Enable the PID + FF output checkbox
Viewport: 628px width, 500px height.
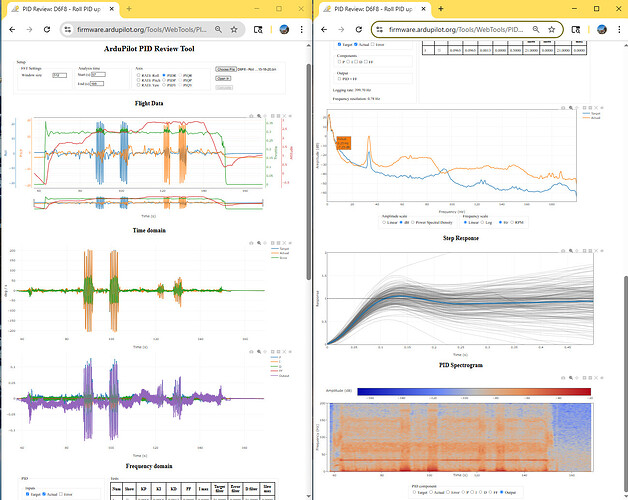click(339, 79)
